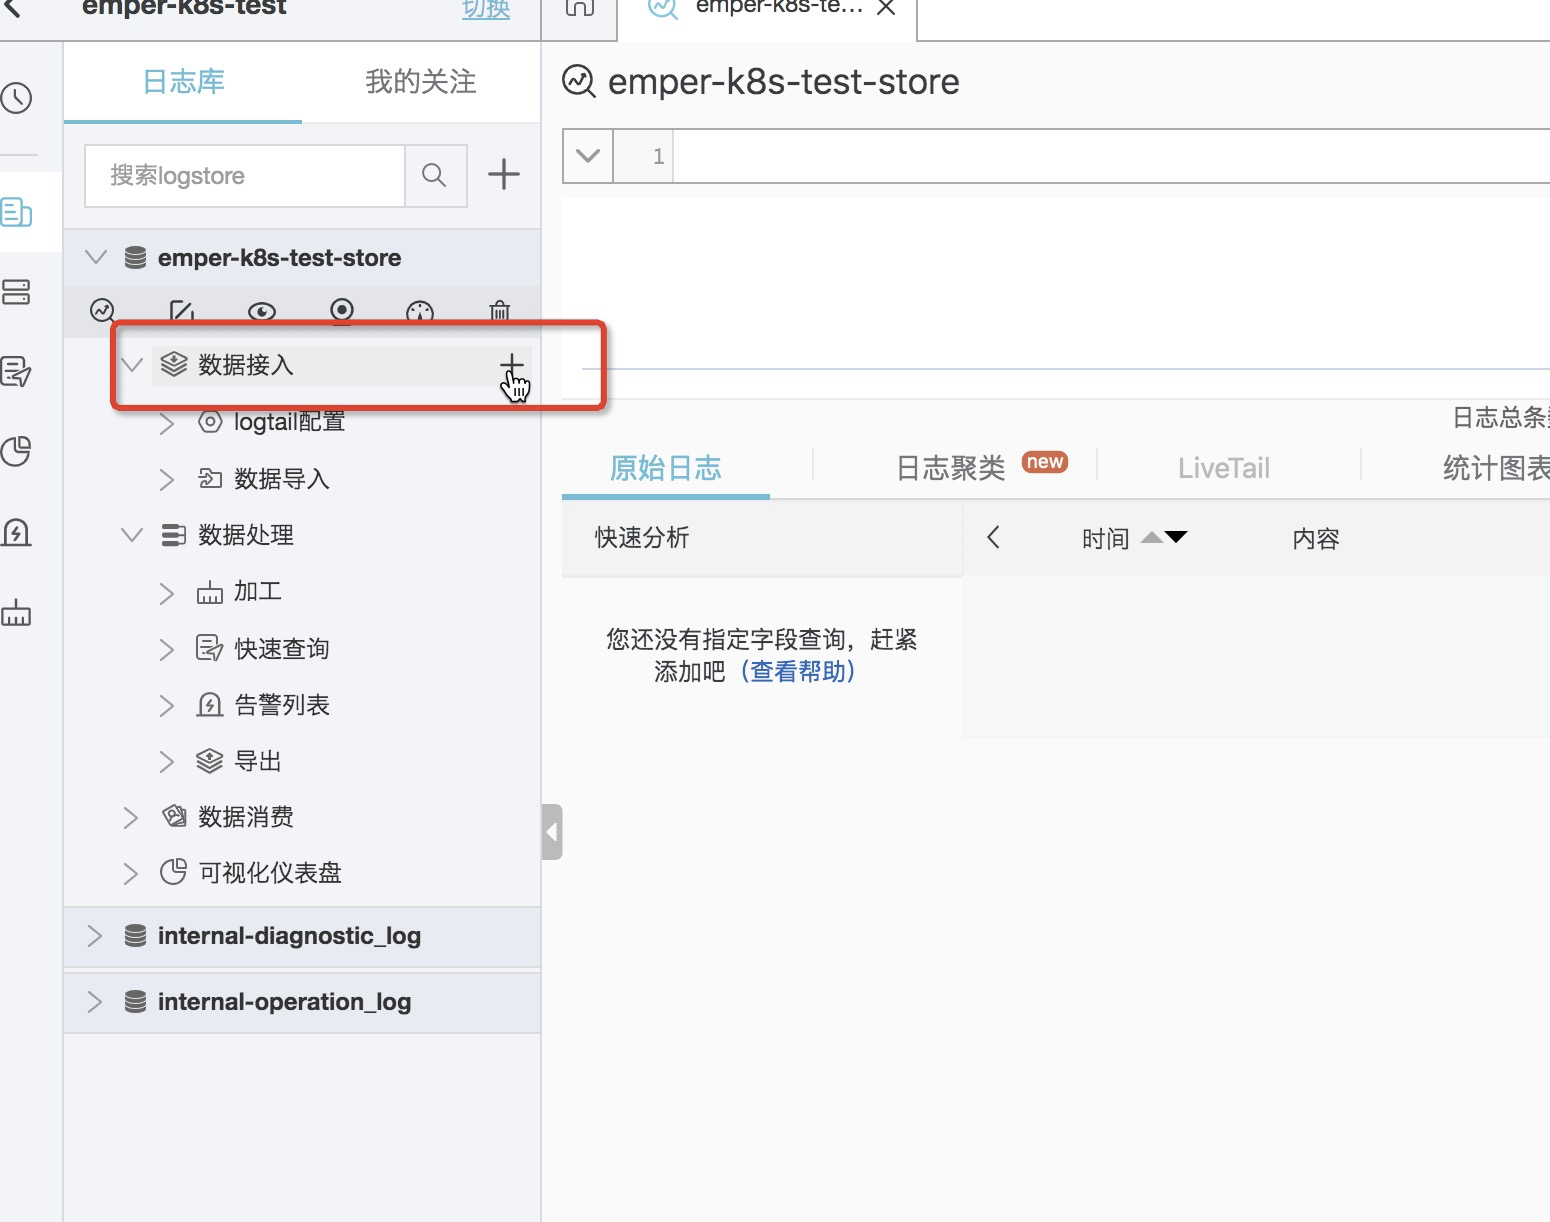Click the home tab icon

[x=580, y=8]
